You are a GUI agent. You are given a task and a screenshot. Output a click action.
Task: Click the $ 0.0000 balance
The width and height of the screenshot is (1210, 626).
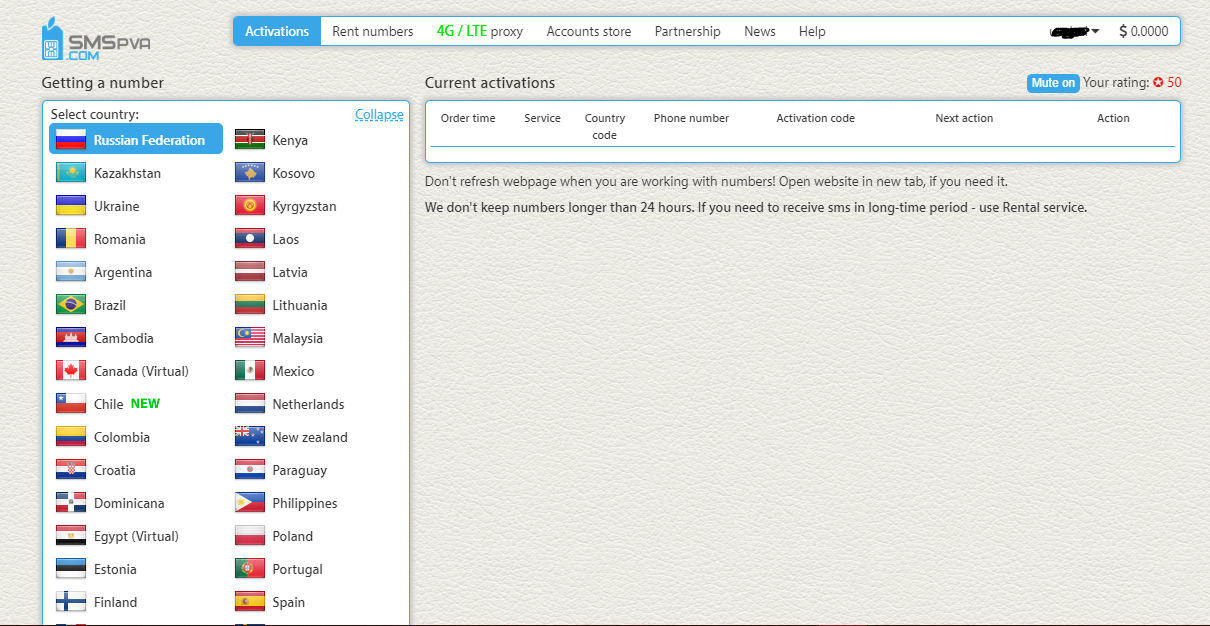(1143, 31)
